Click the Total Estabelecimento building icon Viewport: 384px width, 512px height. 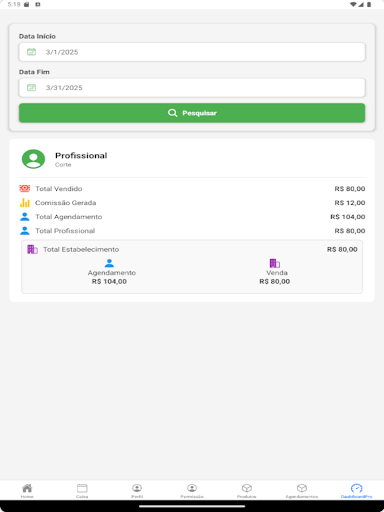pos(32,249)
